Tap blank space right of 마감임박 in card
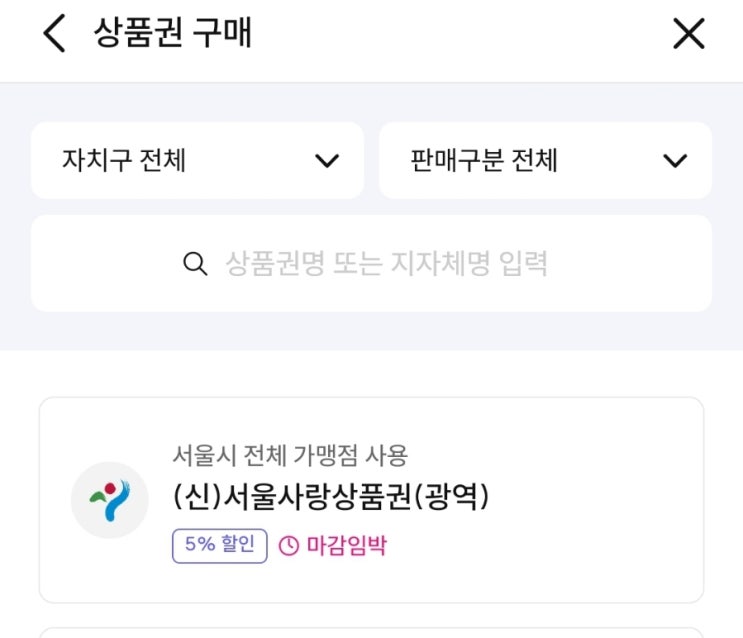The width and height of the screenshot is (743, 638). click(x=540, y=546)
